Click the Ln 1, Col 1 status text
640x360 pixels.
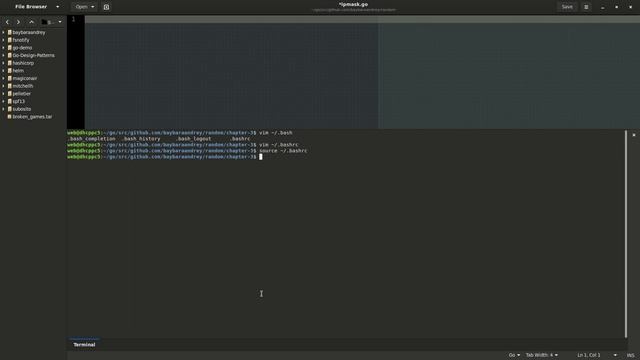pos(589,355)
